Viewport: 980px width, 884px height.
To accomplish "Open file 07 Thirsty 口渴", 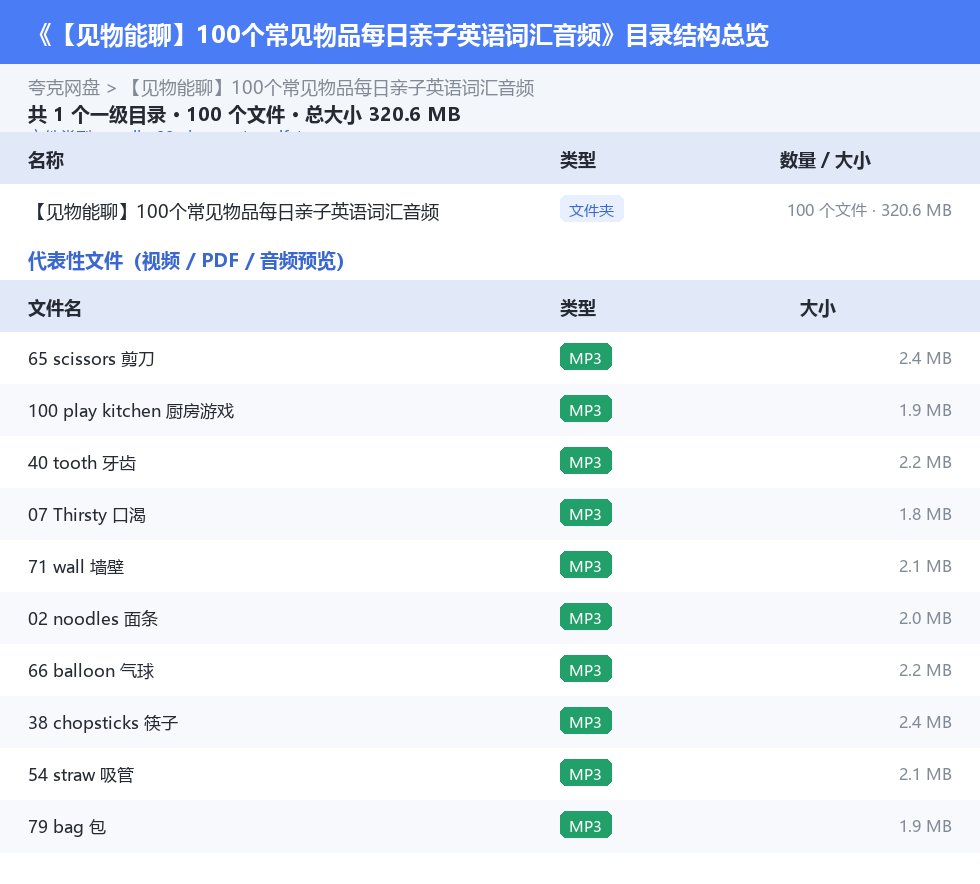I will click(x=87, y=515).
